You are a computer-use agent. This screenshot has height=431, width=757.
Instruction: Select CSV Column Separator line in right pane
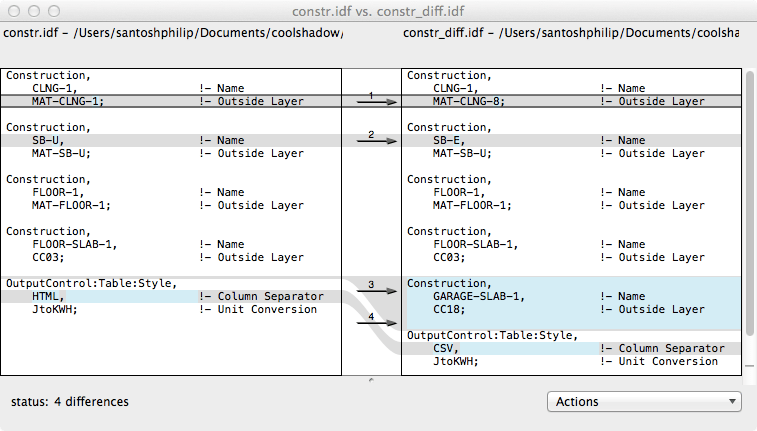(x=572, y=348)
